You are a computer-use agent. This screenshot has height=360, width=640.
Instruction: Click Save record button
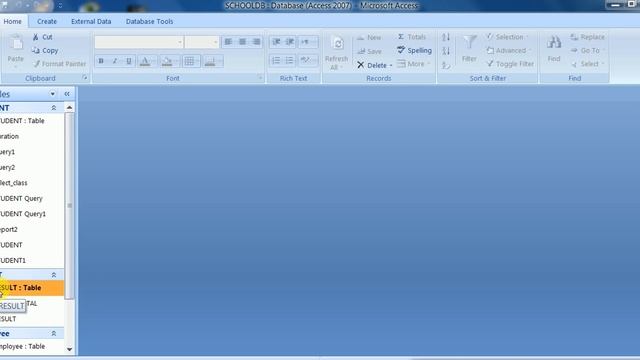click(x=369, y=51)
